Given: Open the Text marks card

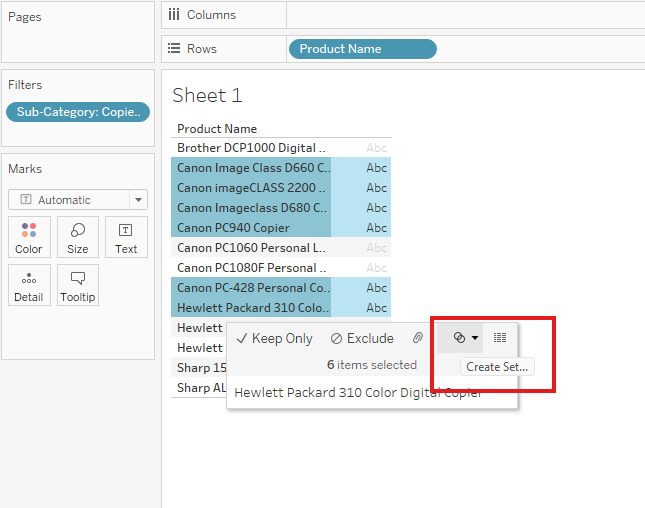Looking at the screenshot, I should click(126, 237).
